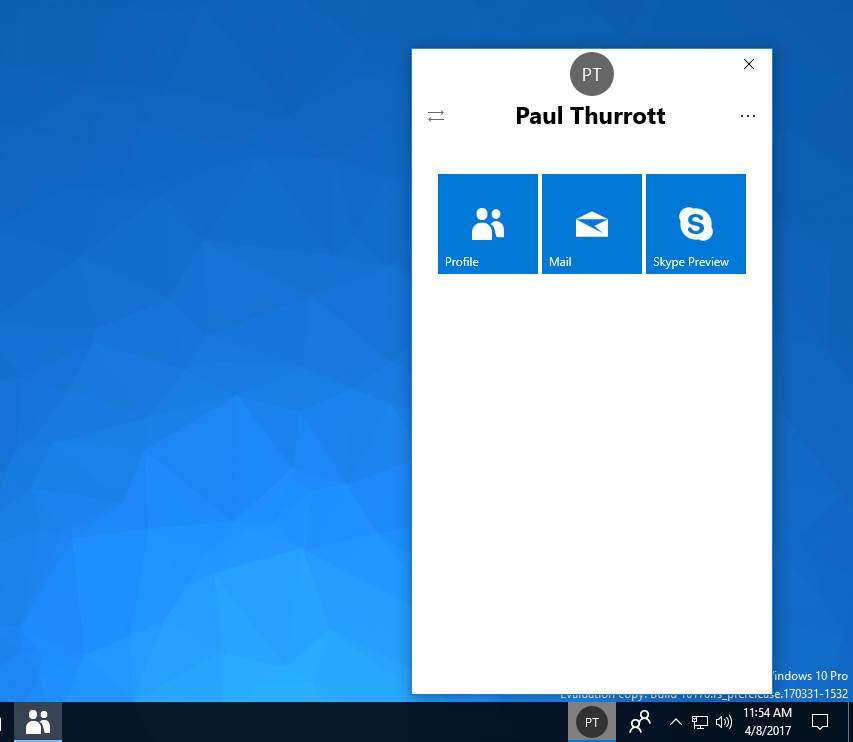Select the People app button on the taskbar

click(38, 721)
